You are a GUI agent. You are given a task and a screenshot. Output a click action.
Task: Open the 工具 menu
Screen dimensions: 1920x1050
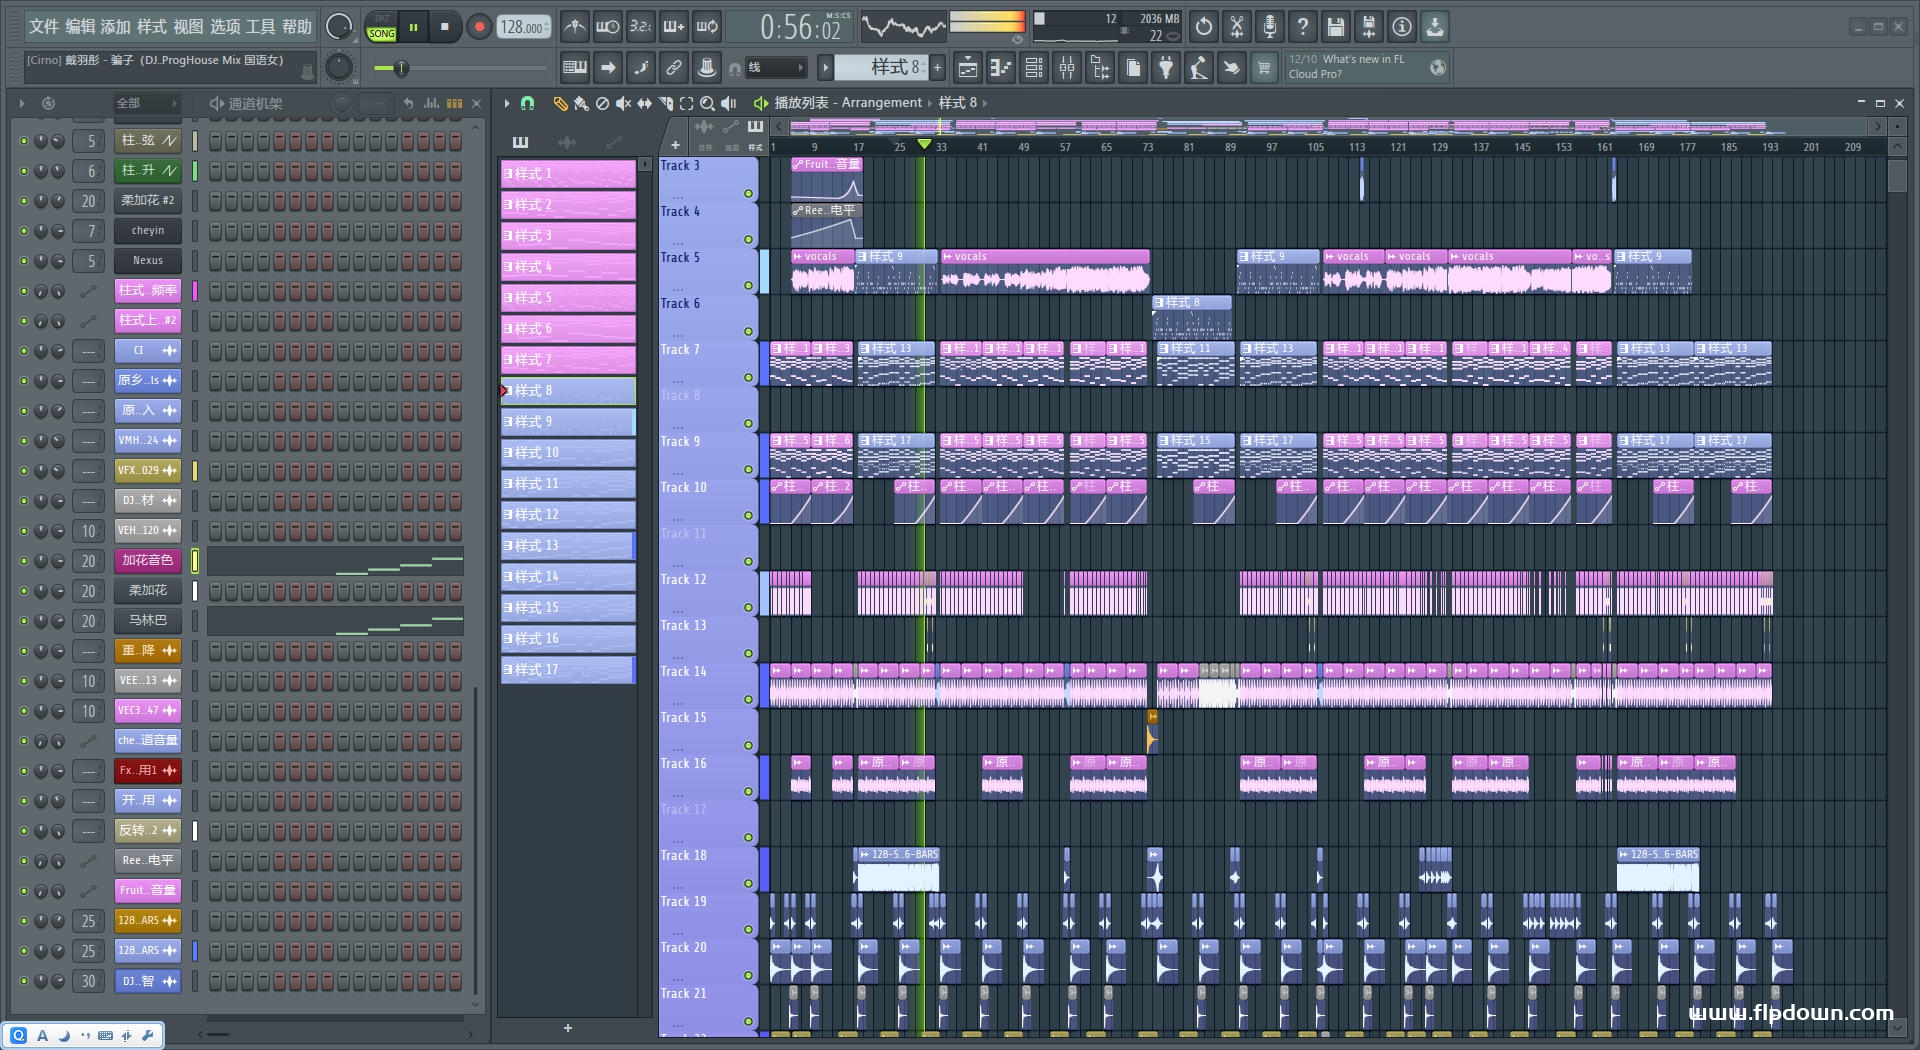coord(261,27)
